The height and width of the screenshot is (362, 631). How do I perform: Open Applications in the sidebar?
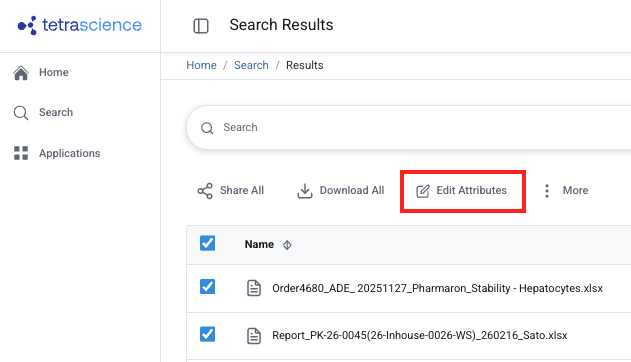tap(57, 153)
